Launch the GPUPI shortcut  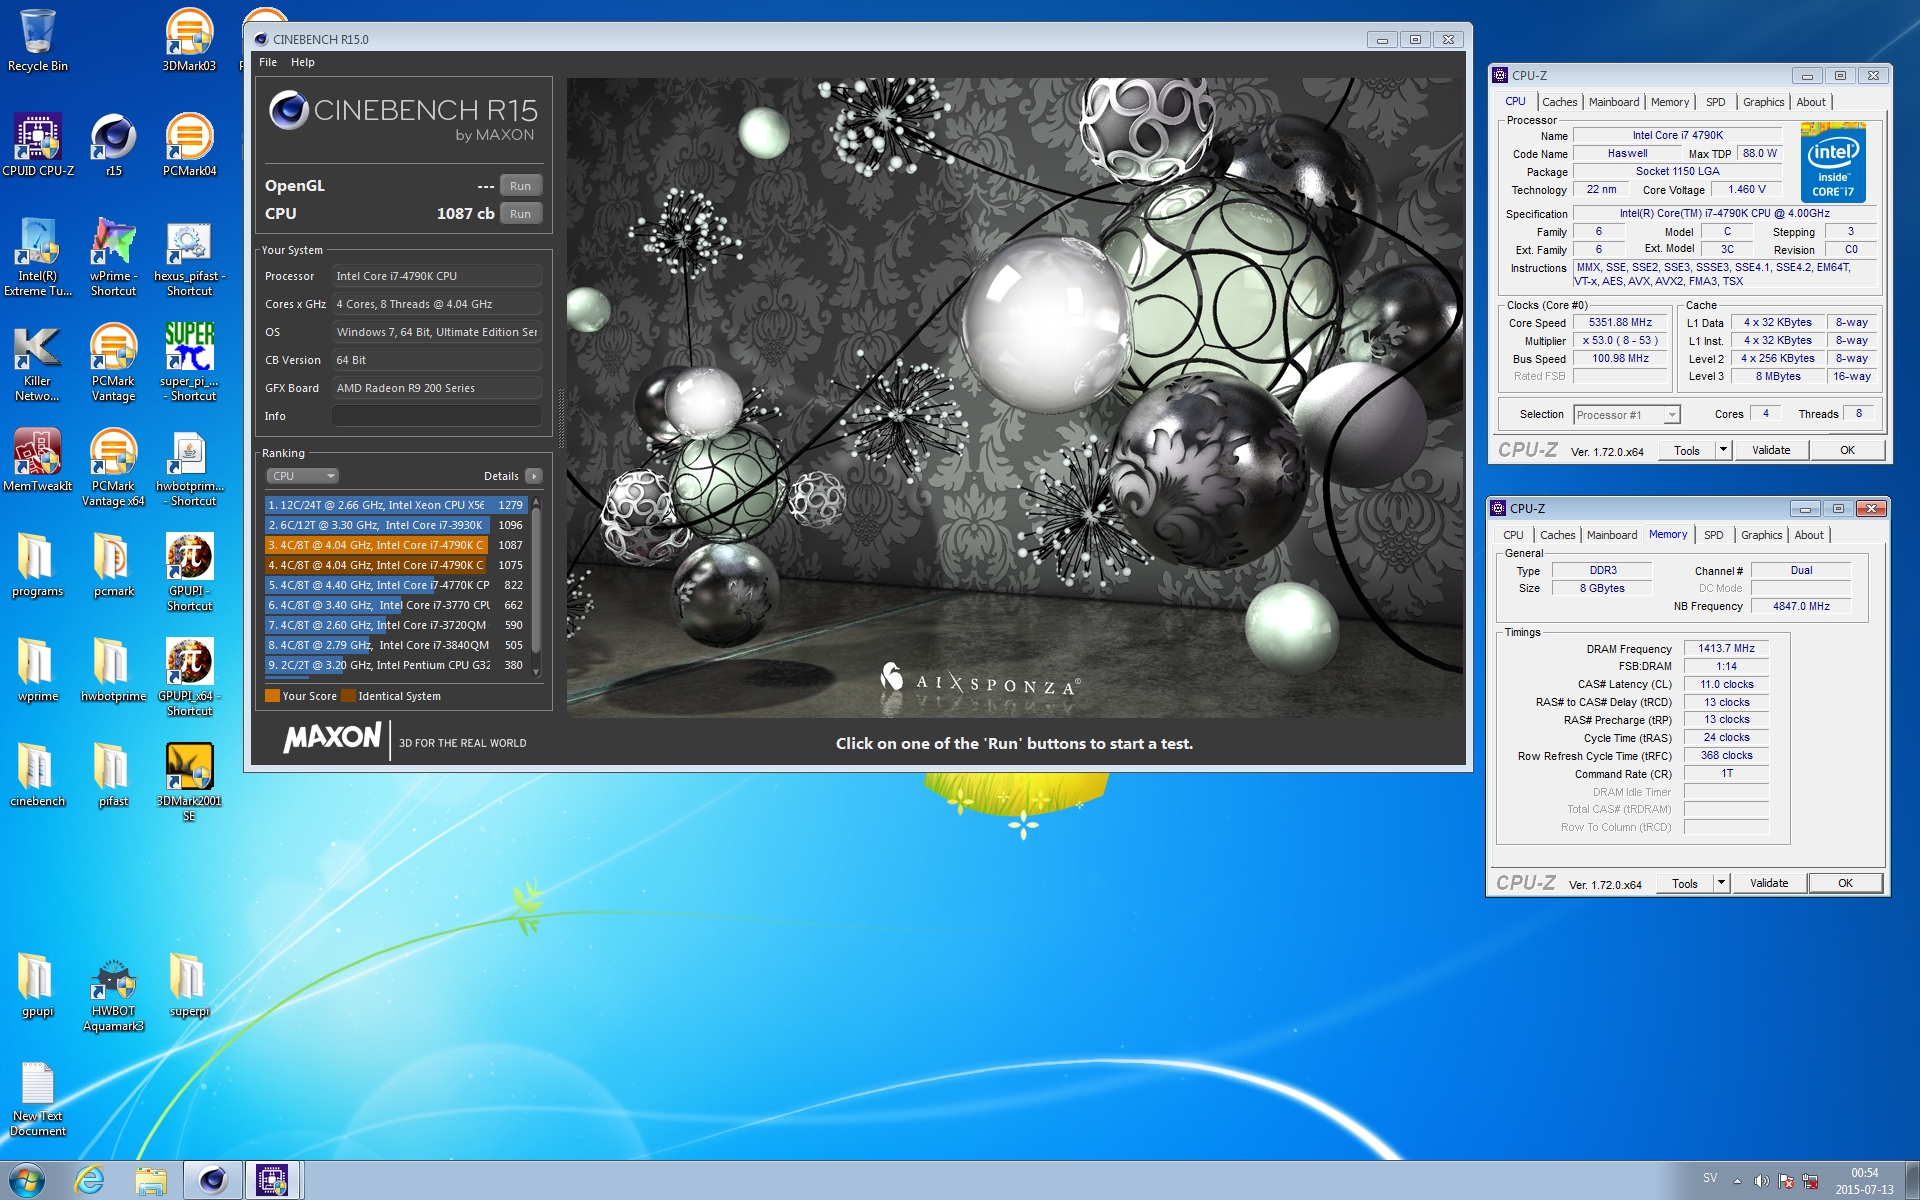189,572
